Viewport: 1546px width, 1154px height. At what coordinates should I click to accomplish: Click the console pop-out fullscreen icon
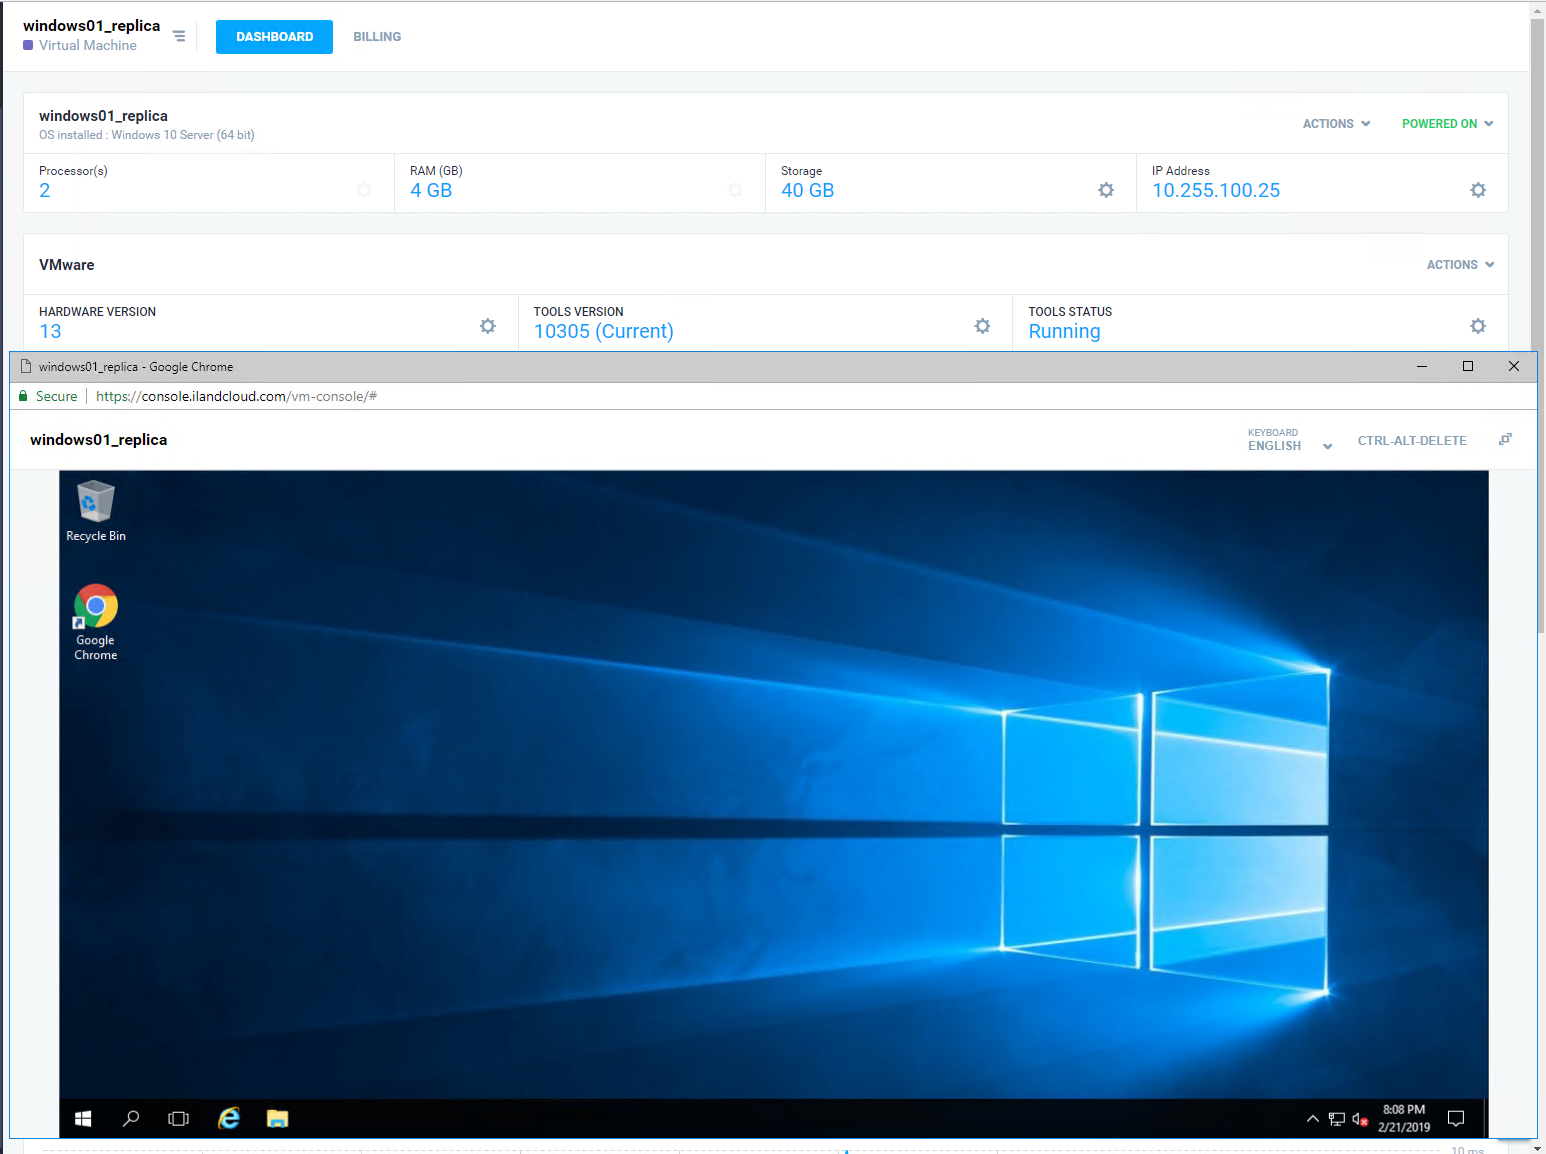click(x=1505, y=440)
